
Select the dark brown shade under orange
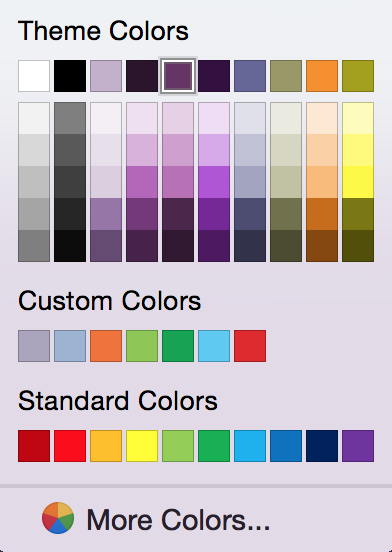pos(322,246)
